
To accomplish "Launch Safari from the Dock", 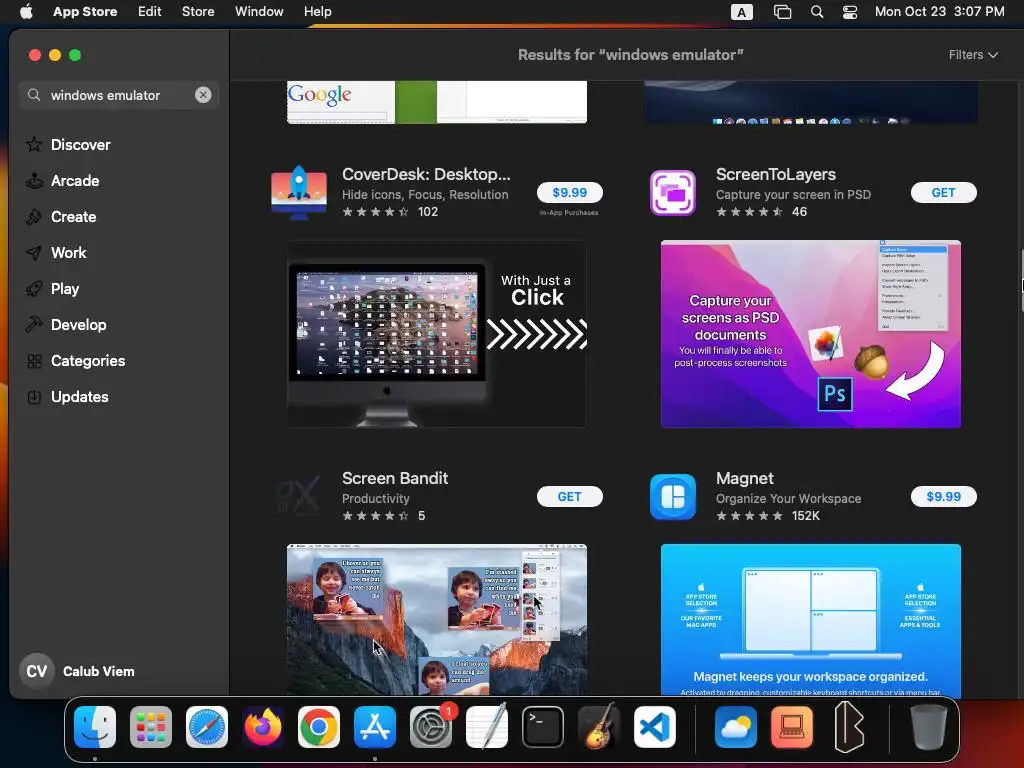I will pyautogui.click(x=207, y=727).
